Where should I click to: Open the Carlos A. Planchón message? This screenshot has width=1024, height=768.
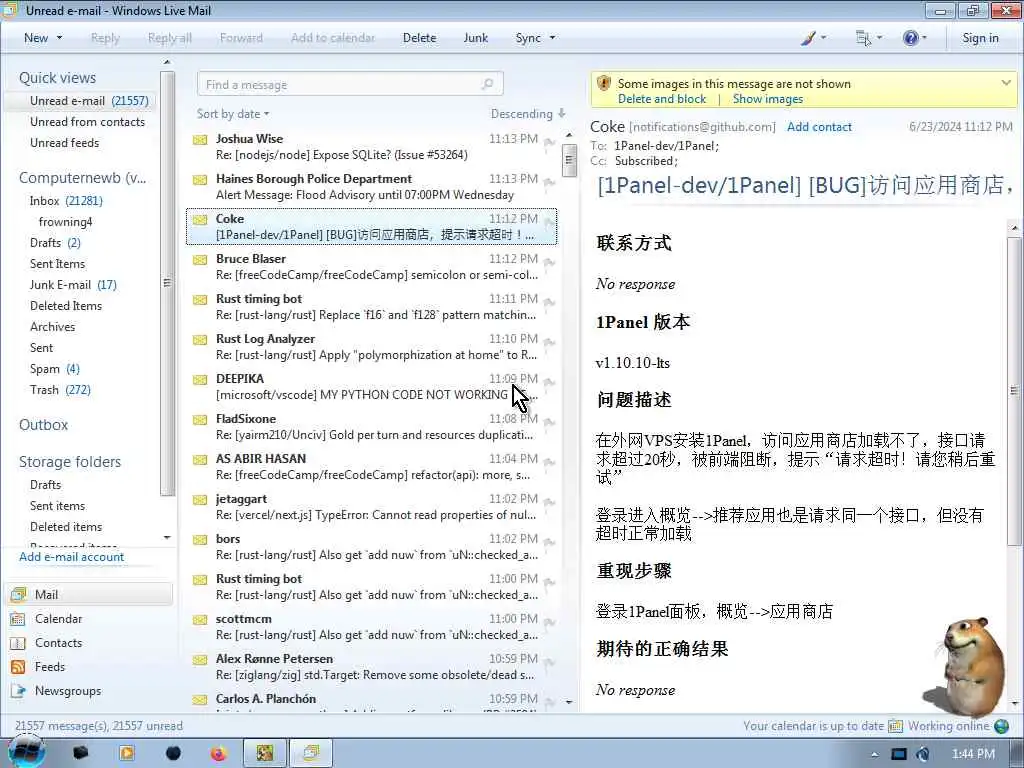click(x=371, y=702)
